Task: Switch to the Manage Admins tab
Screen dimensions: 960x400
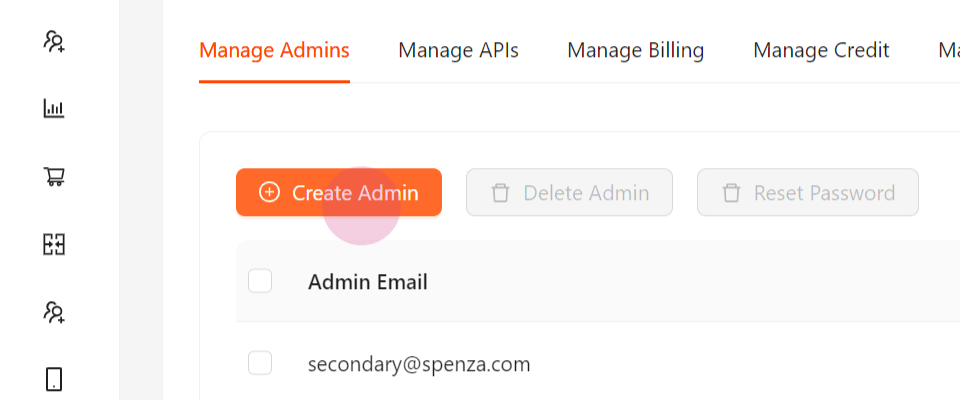Action: point(274,50)
